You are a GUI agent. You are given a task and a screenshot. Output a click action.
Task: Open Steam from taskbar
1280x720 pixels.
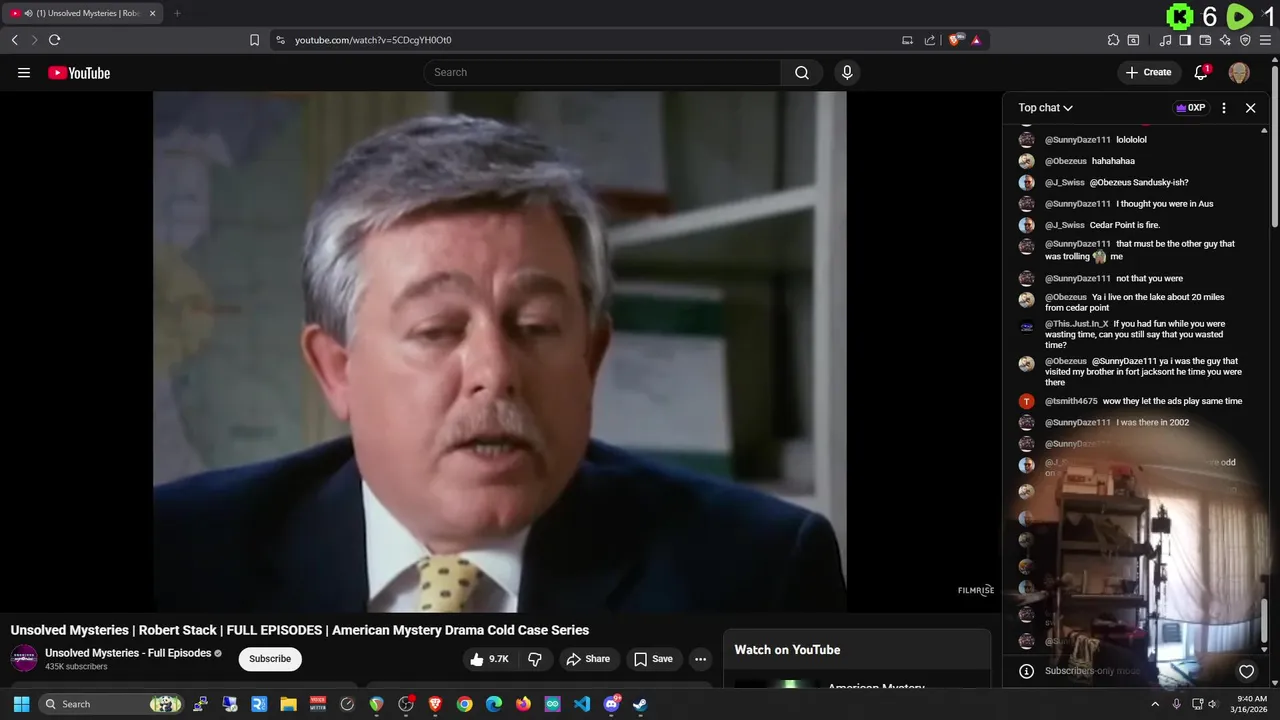640,704
